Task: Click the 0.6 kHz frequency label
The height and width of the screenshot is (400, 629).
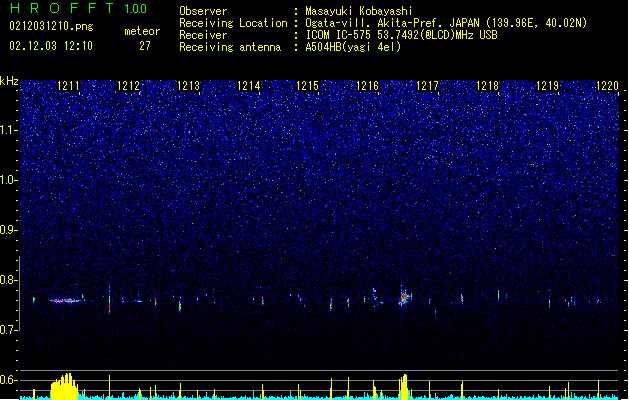Action: 9,380
